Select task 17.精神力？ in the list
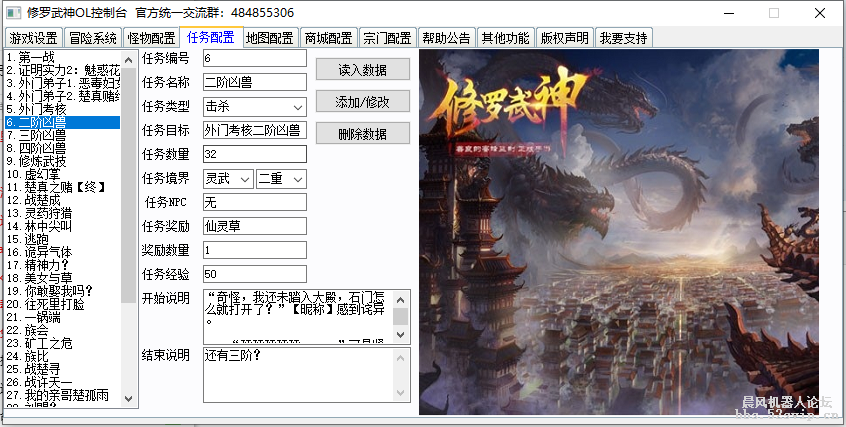Image resolution: width=846 pixels, height=427 pixels. click(x=63, y=265)
